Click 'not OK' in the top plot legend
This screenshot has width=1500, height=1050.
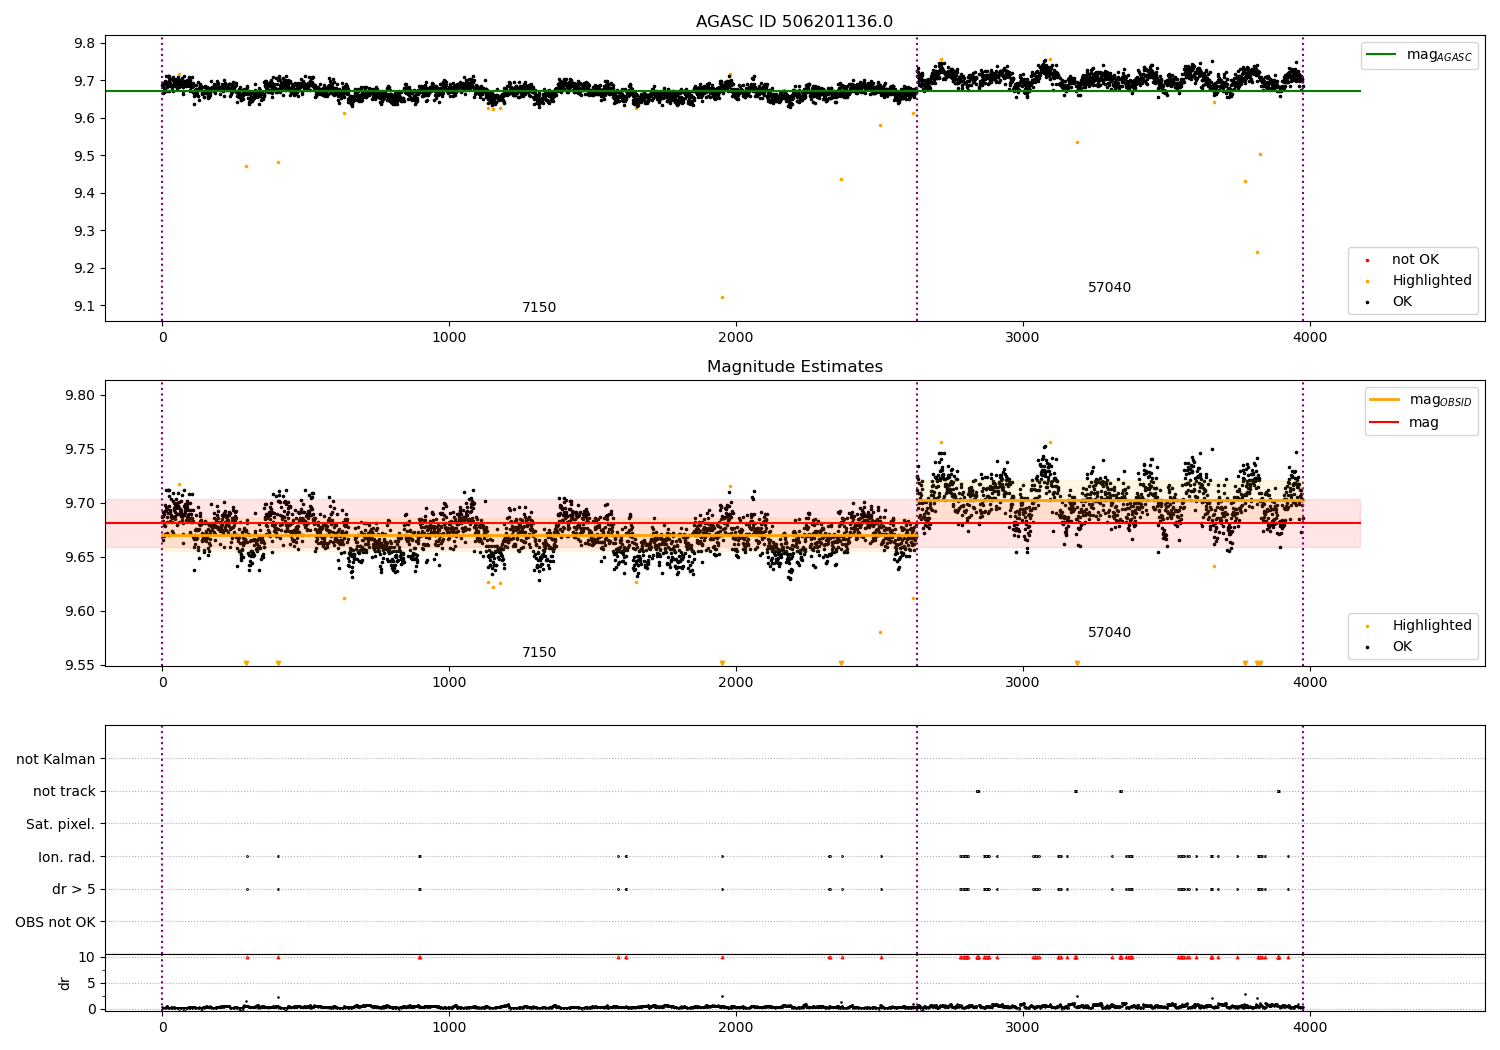click(1415, 260)
